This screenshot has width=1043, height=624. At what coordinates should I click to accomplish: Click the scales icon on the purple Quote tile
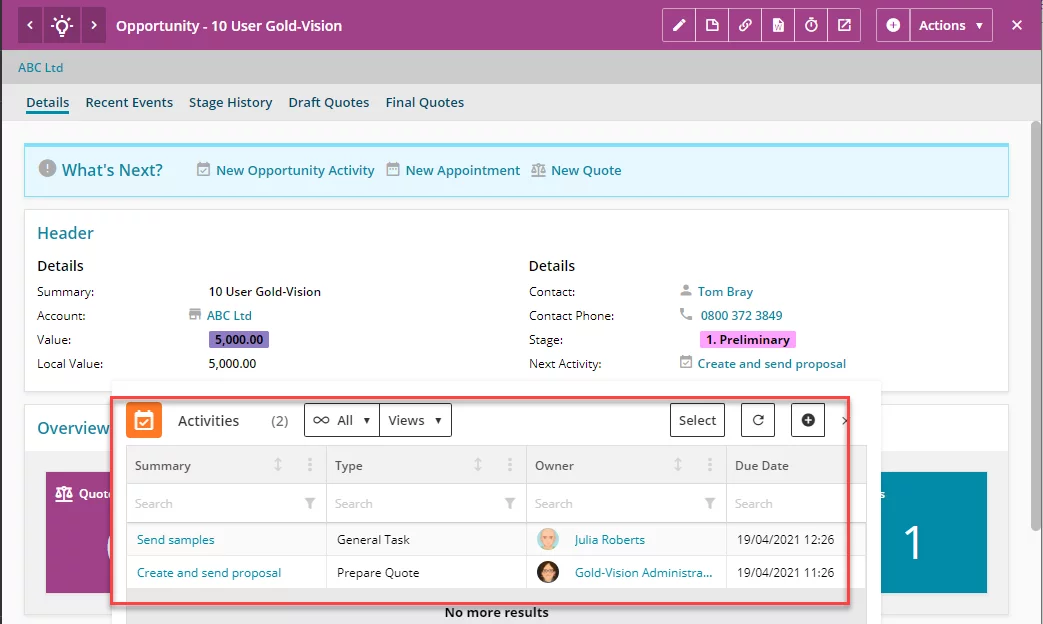click(x=64, y=494)
